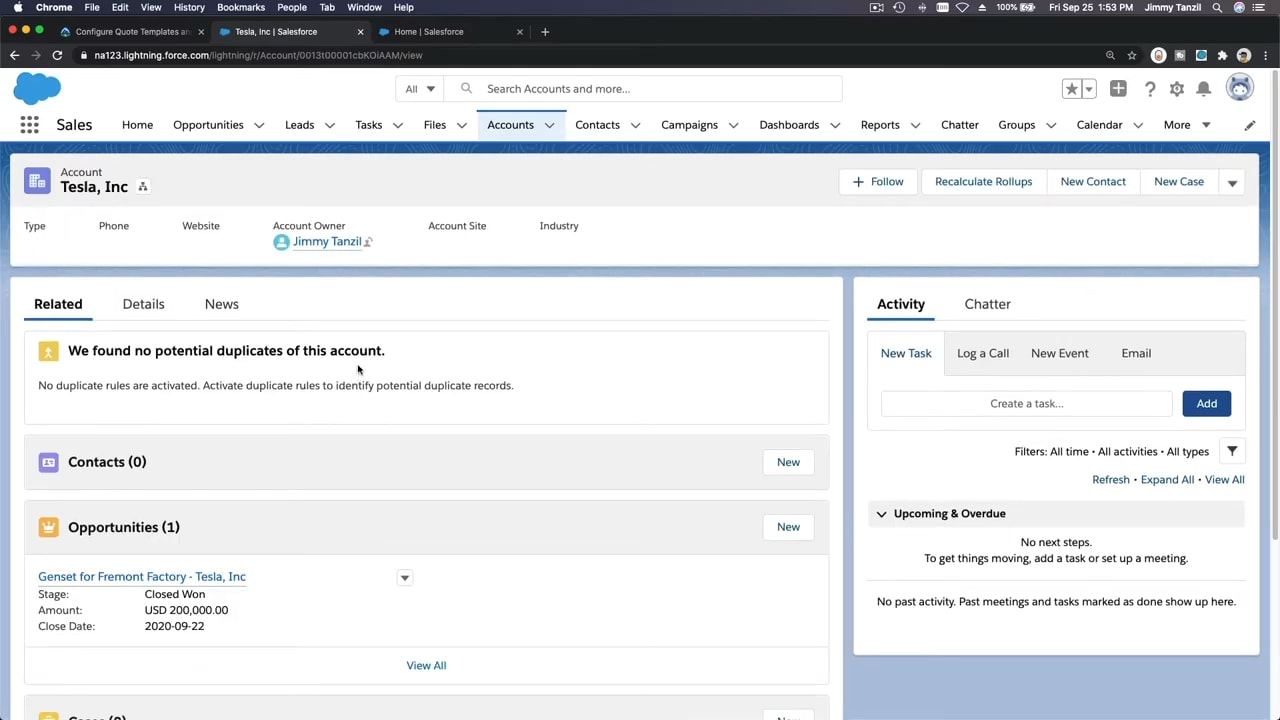The height and width of the screenshot is (720, 1280).
Task: Open a new browser tab
Action: 545,31
